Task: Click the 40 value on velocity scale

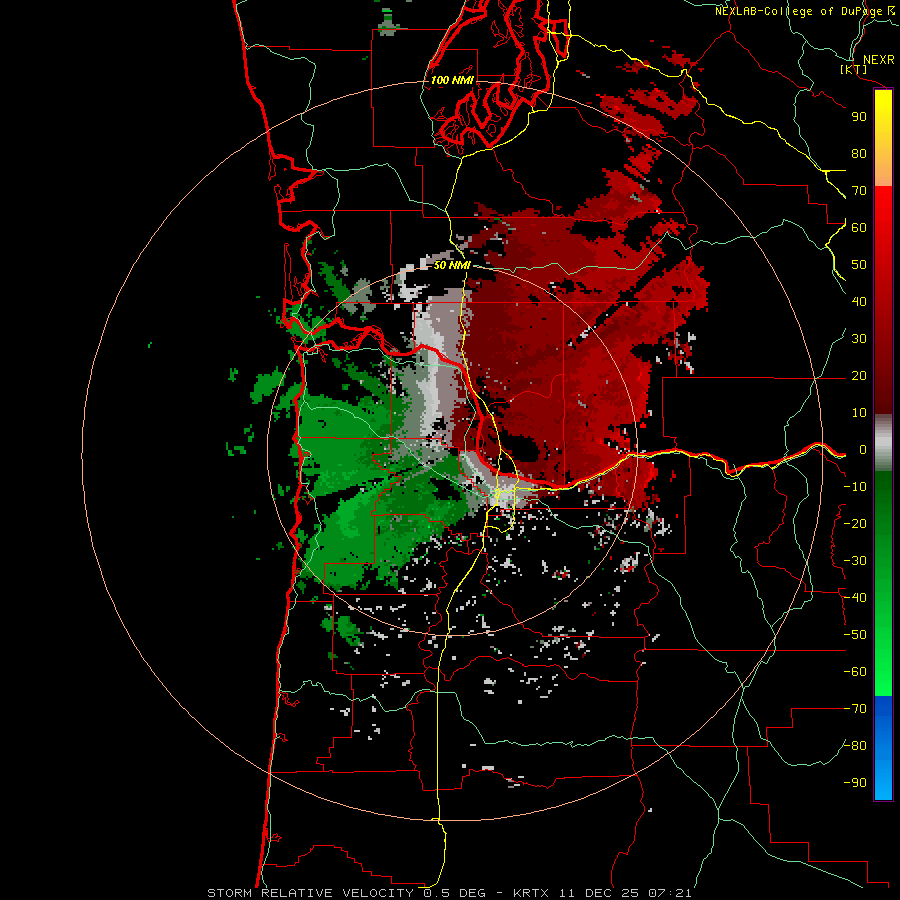Action: 859,302
